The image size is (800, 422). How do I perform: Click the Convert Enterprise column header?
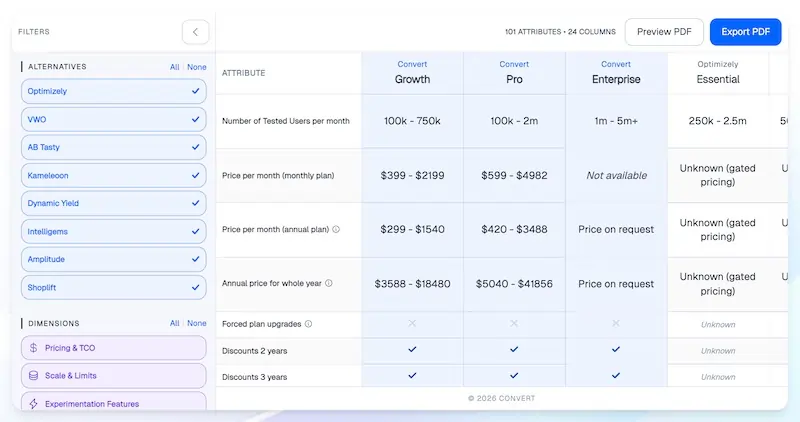pos(616,72)
